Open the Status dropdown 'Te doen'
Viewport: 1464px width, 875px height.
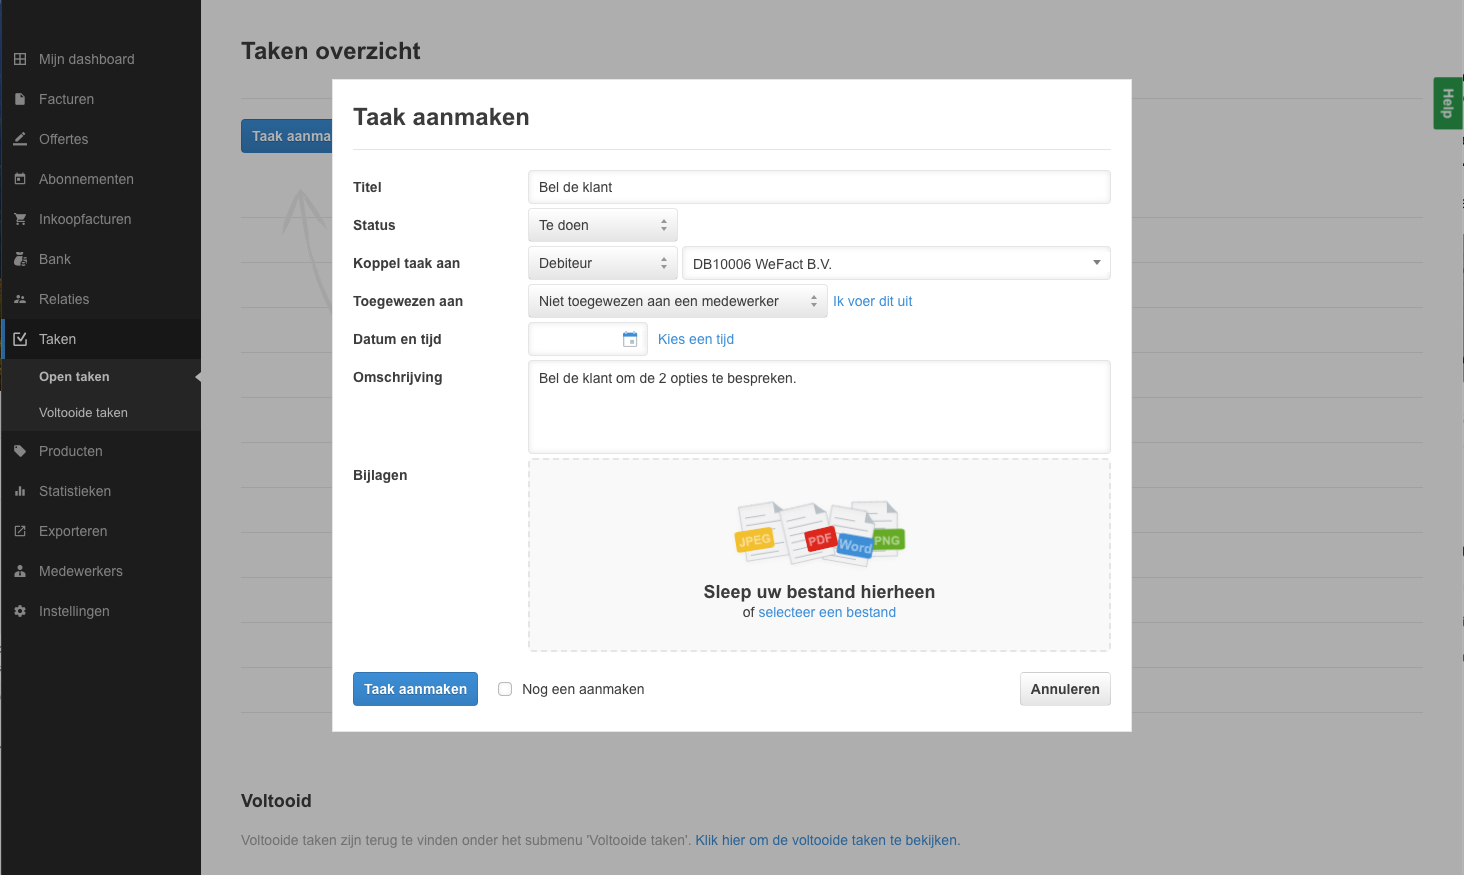tap(602, 225)
